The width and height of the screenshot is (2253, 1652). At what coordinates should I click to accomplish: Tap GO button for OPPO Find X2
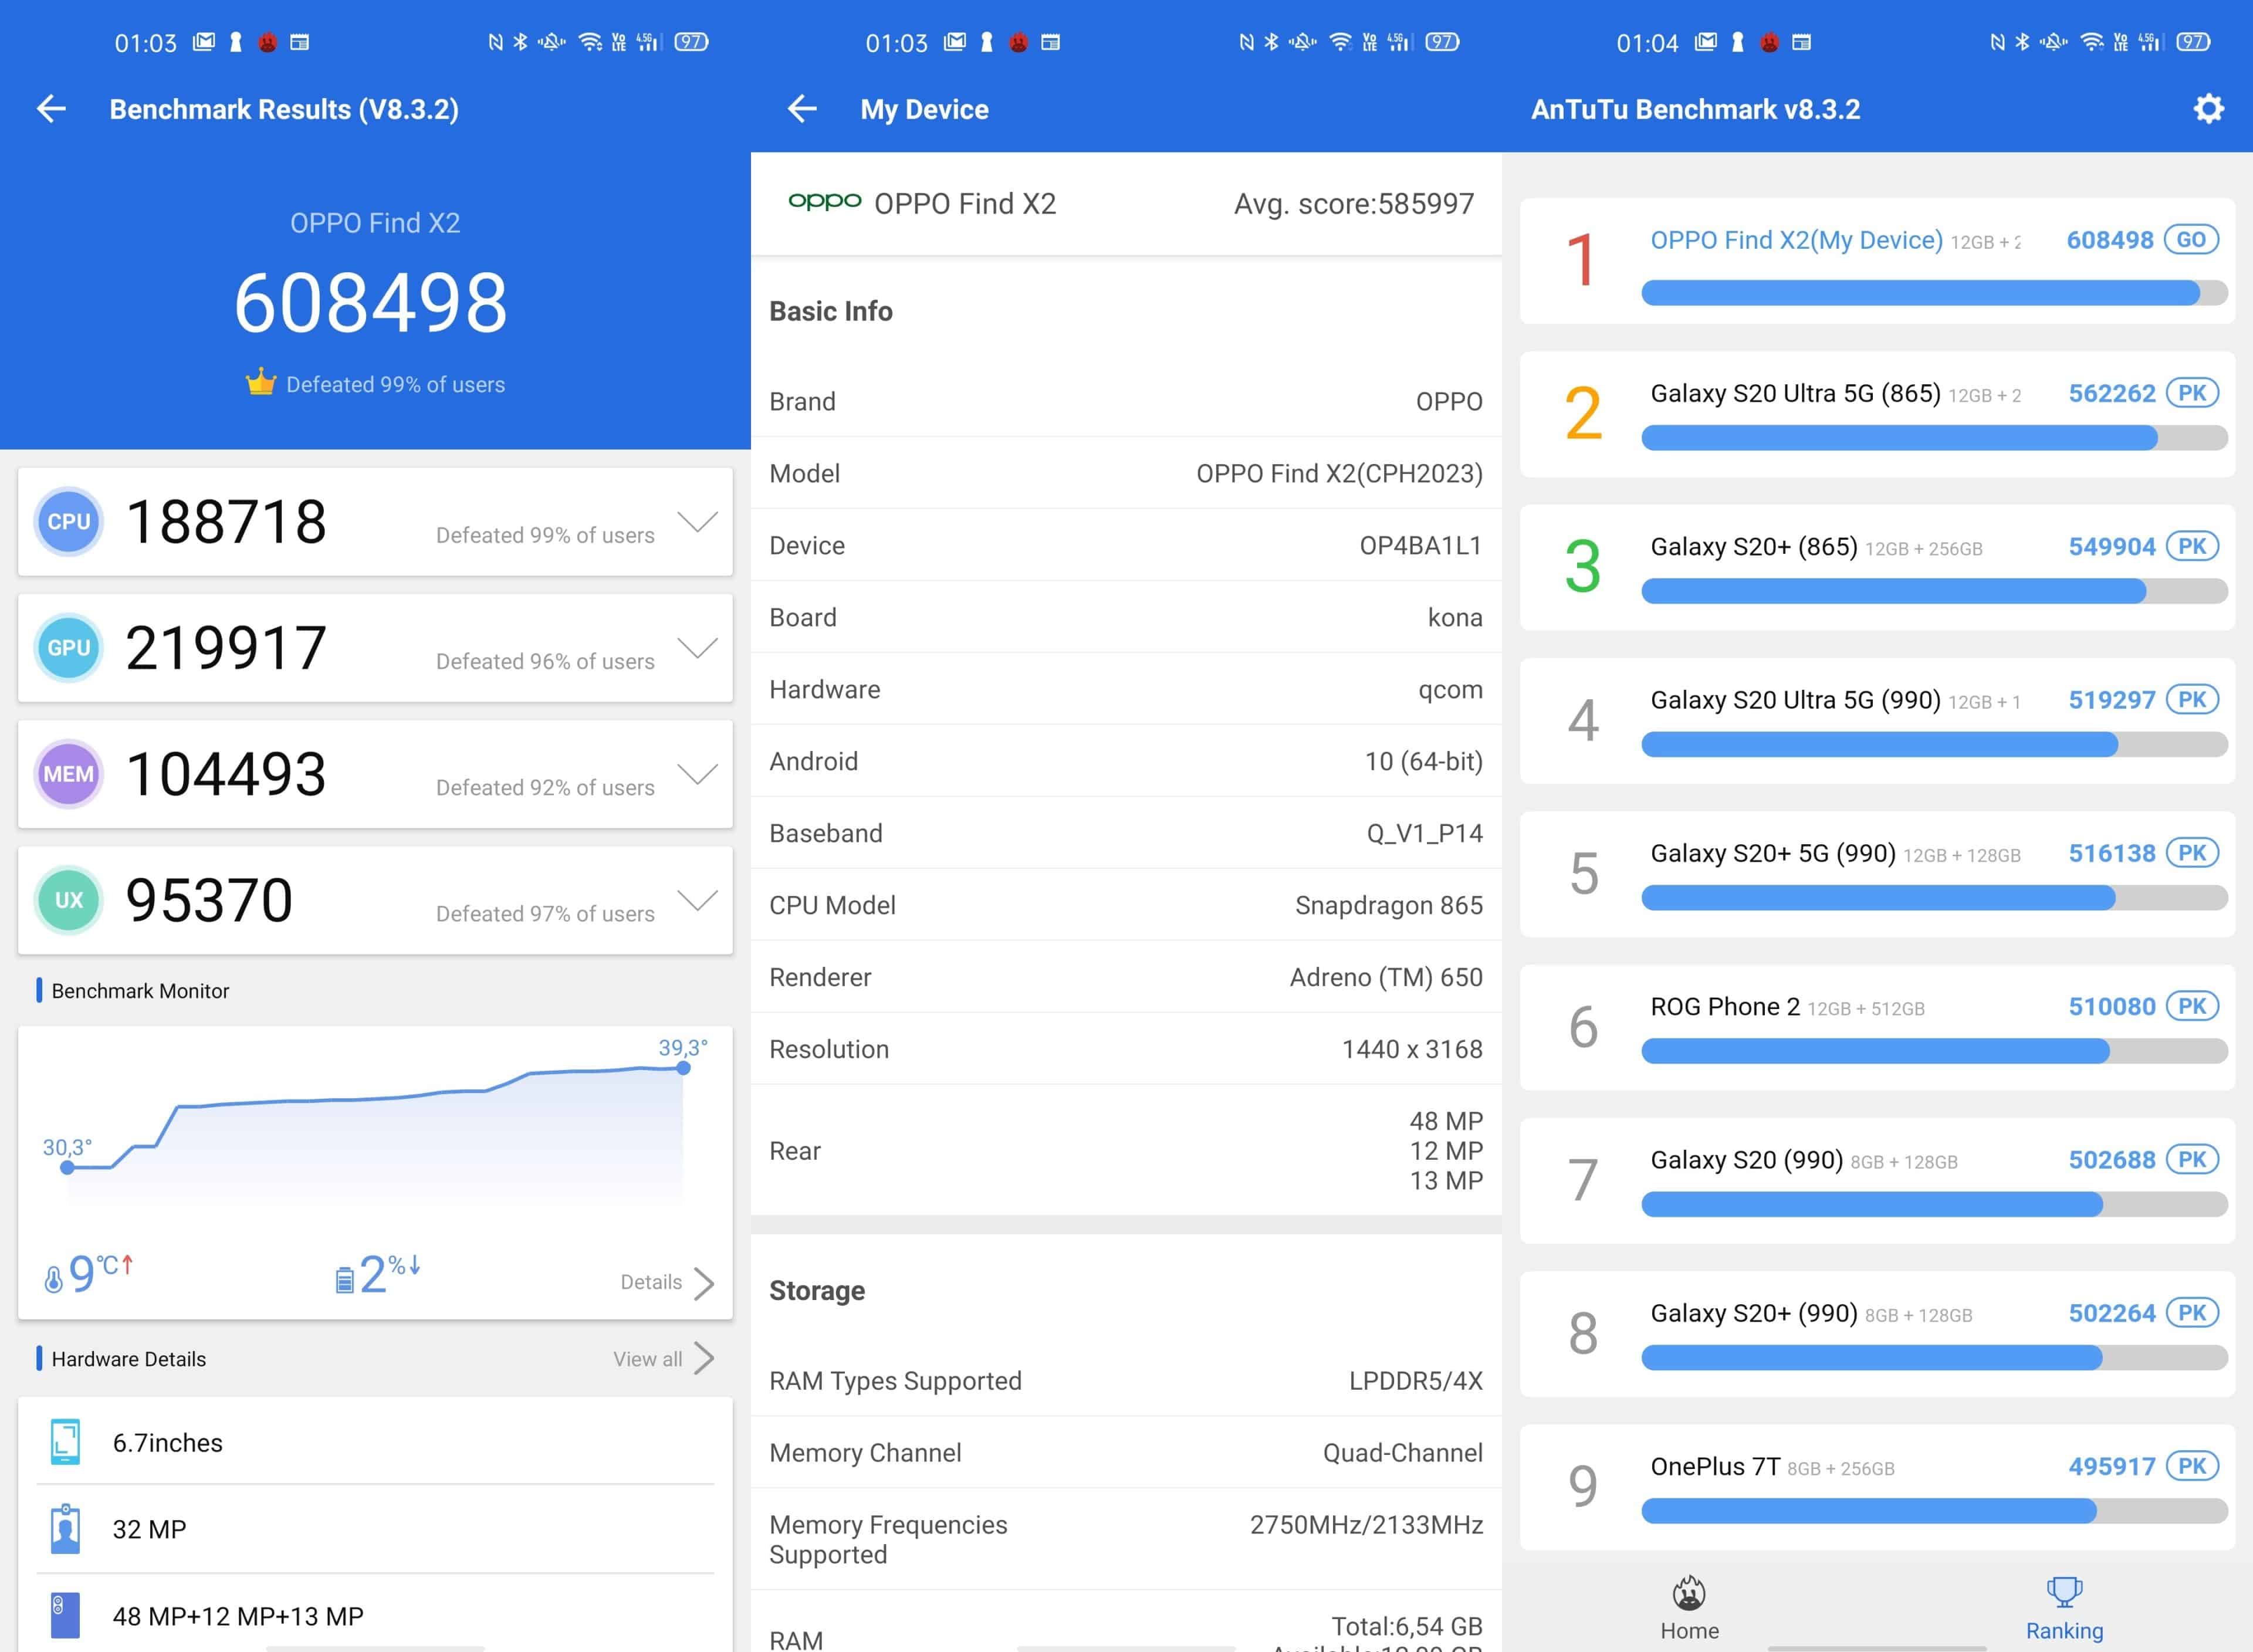(x=2191, y=240)
